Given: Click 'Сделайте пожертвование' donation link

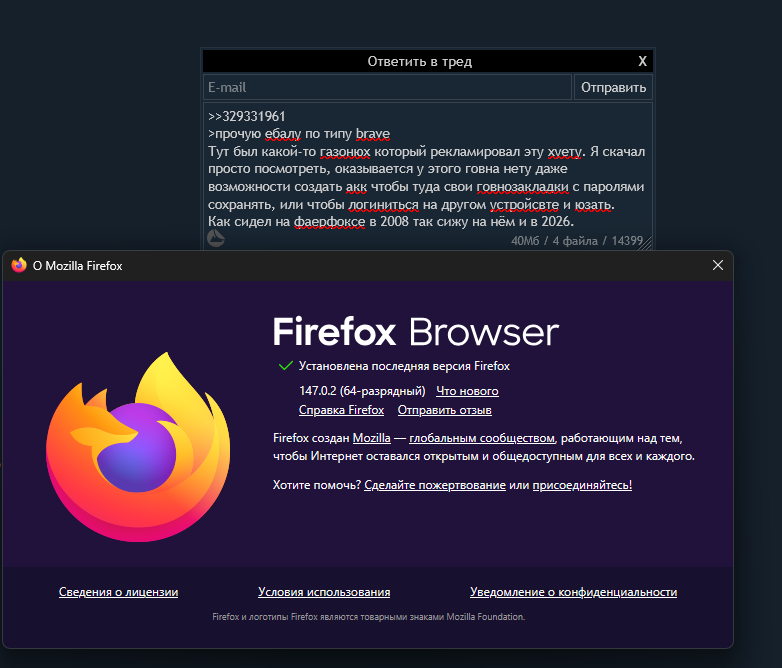Looking at the screenshot, I should click(x=435, y=485).
